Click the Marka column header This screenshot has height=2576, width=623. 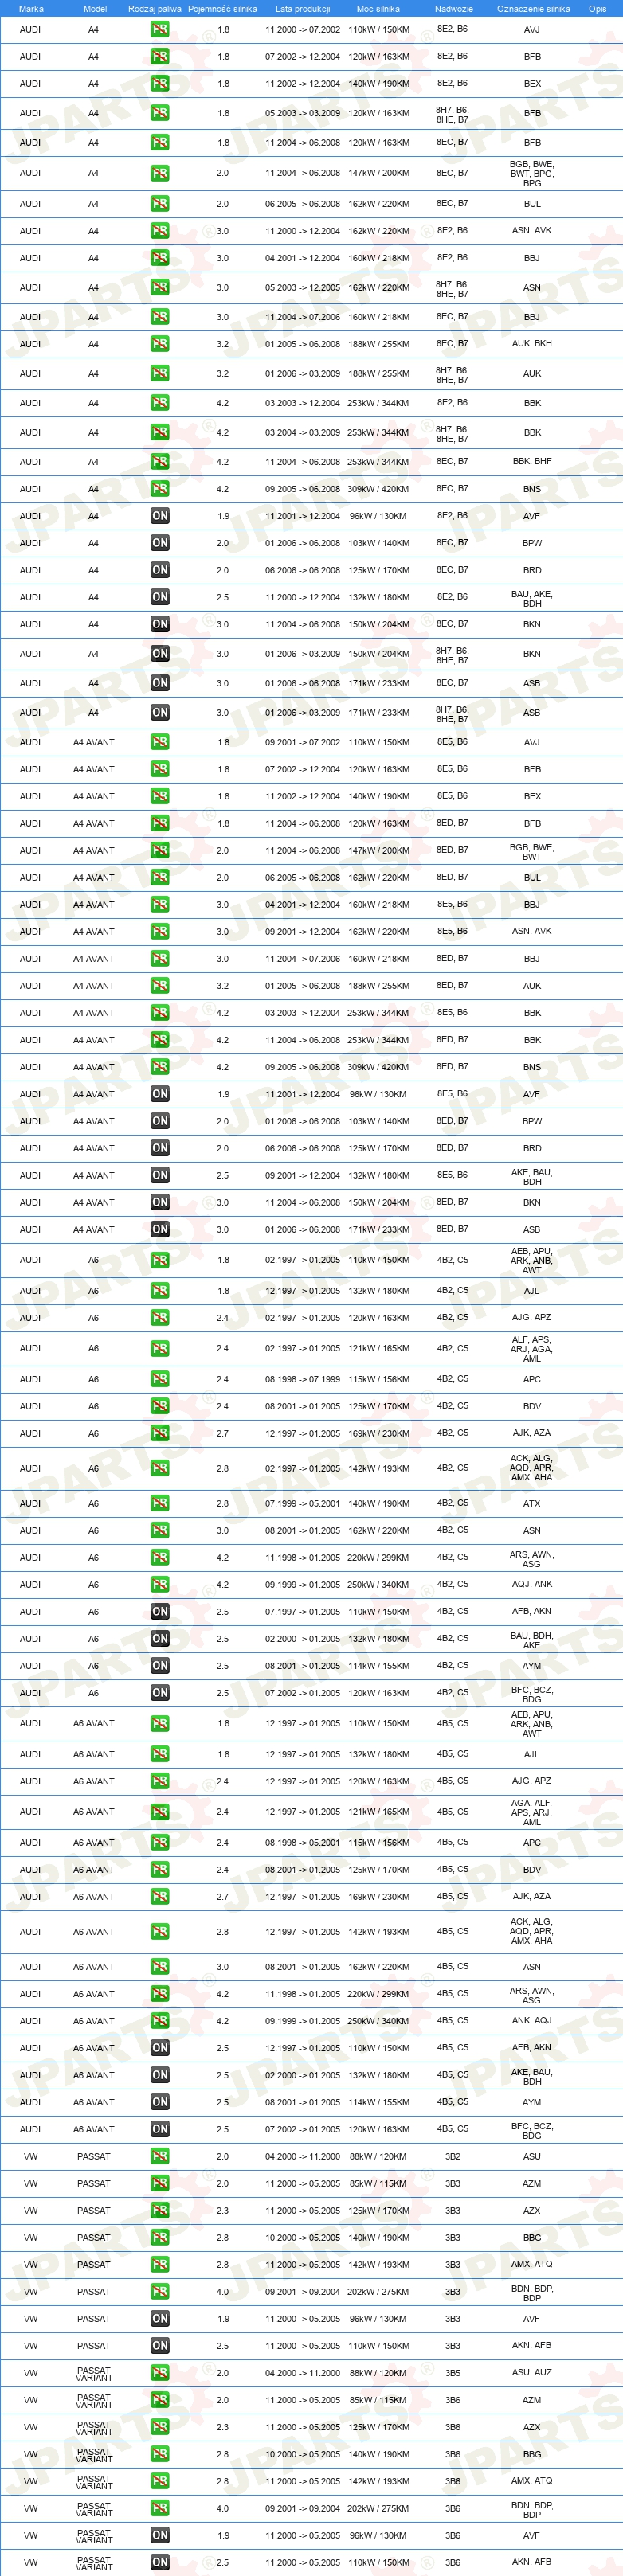pos(31,9)
